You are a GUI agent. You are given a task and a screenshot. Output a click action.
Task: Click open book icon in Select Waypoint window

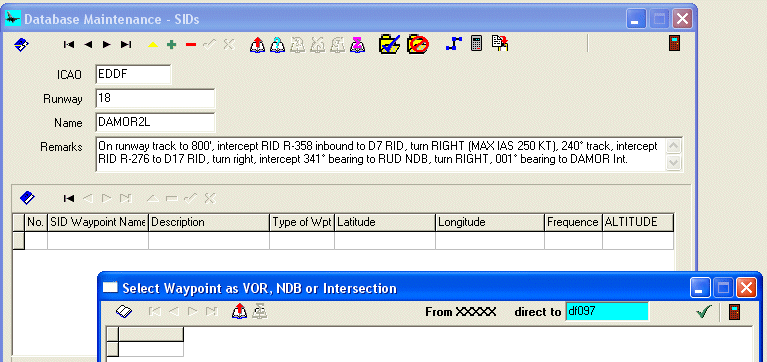tap(124, 312)
